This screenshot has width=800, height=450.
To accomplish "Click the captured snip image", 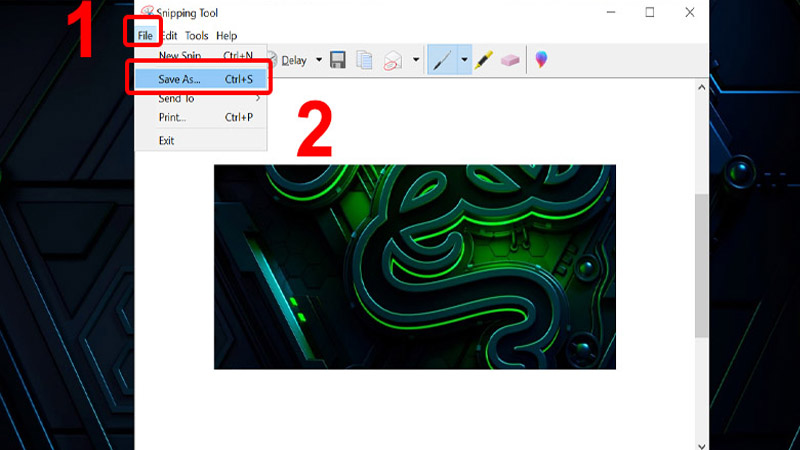I will tap(414, 267).
